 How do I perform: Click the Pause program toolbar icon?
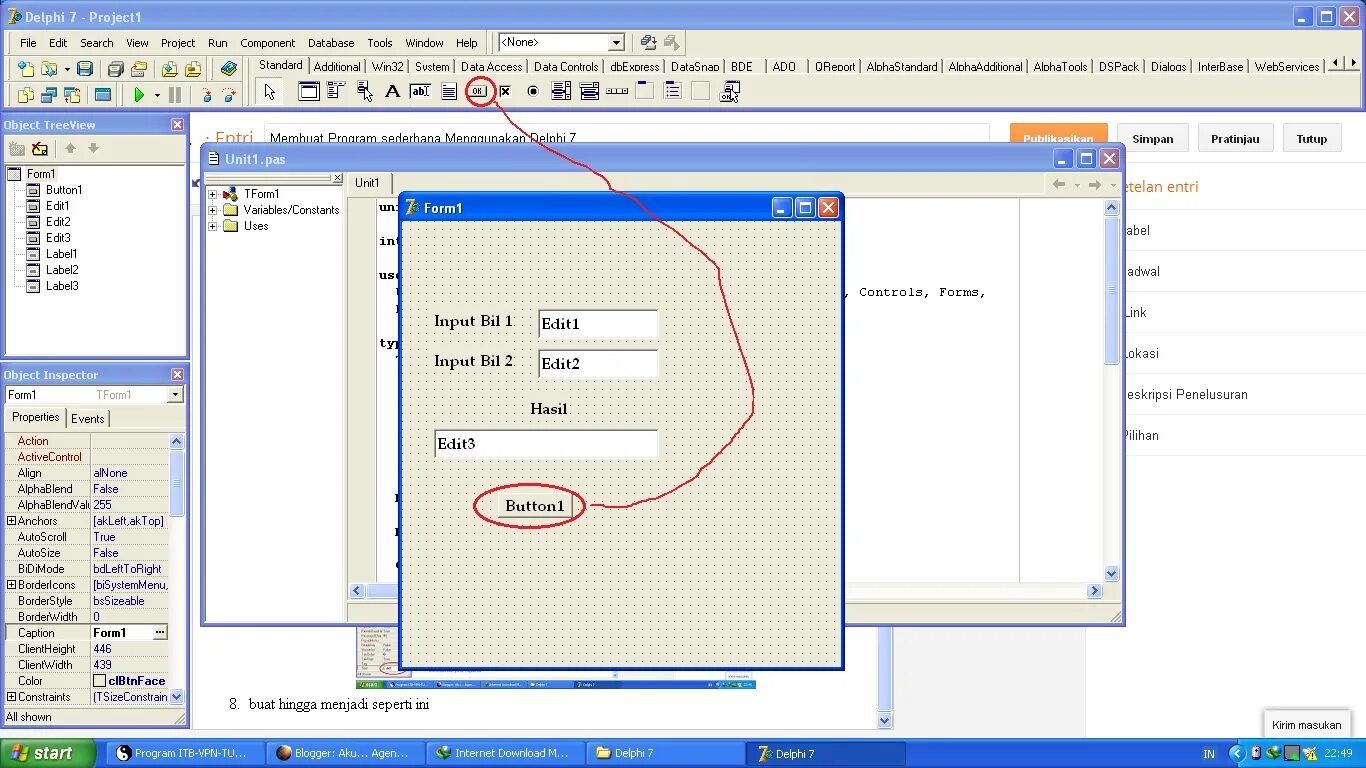pos(175,95)
